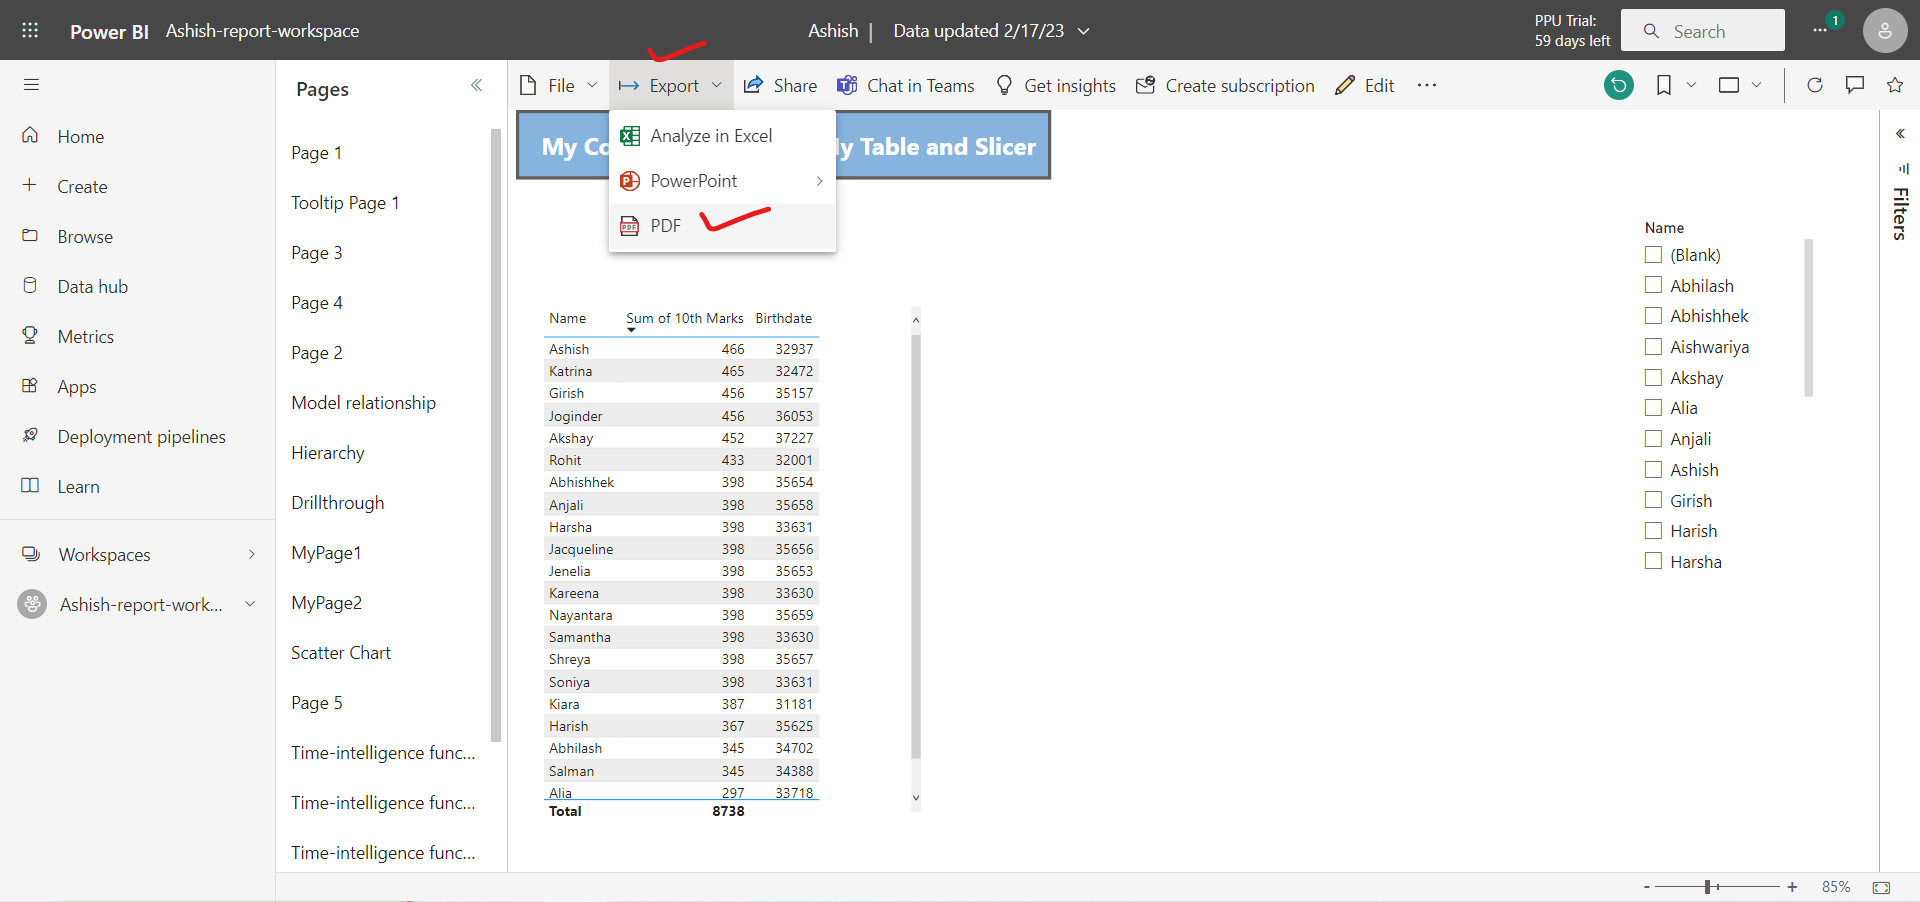Select Harsha in the Name slicer
Image resolution: width=1920 pixels, height=902 pixels.
point(1653,561)
